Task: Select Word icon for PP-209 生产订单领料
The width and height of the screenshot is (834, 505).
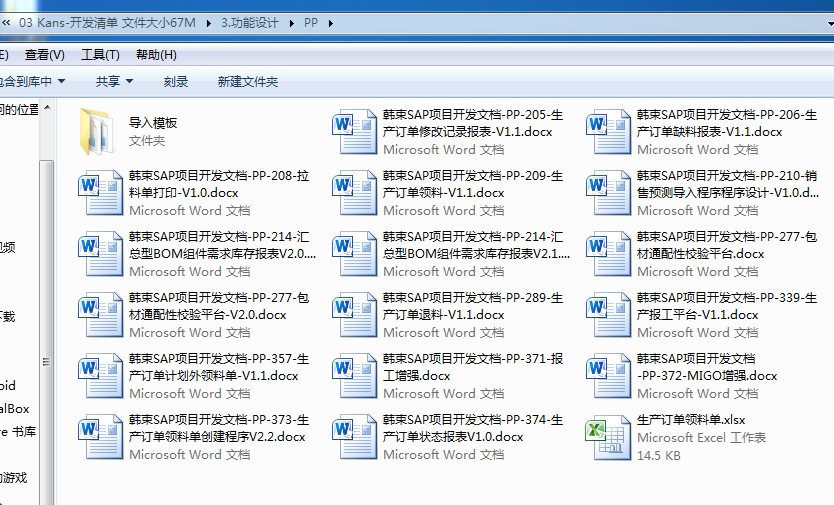Action: point(354,193)
